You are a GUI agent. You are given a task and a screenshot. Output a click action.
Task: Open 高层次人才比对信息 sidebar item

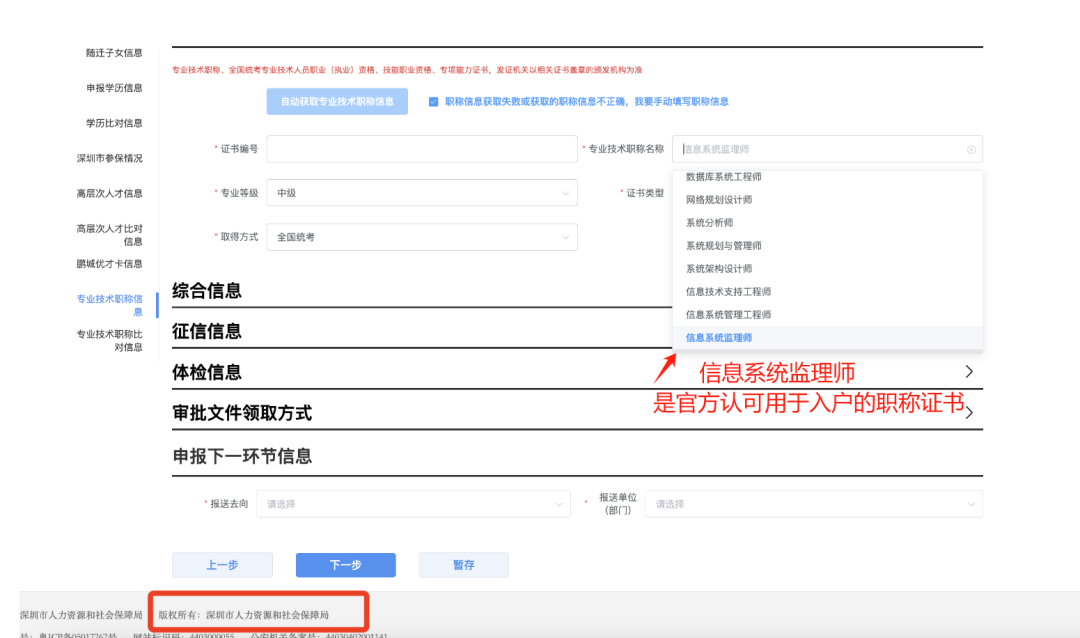pyautogui.click(x=110, y=235)
